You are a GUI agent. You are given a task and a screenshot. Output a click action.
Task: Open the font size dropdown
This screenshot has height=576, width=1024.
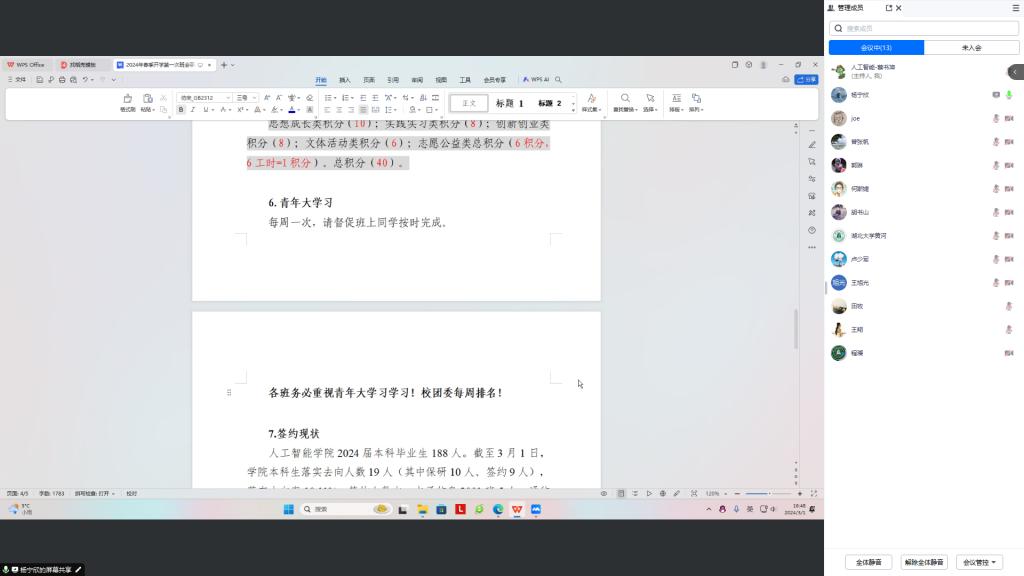tap(246, 97)
